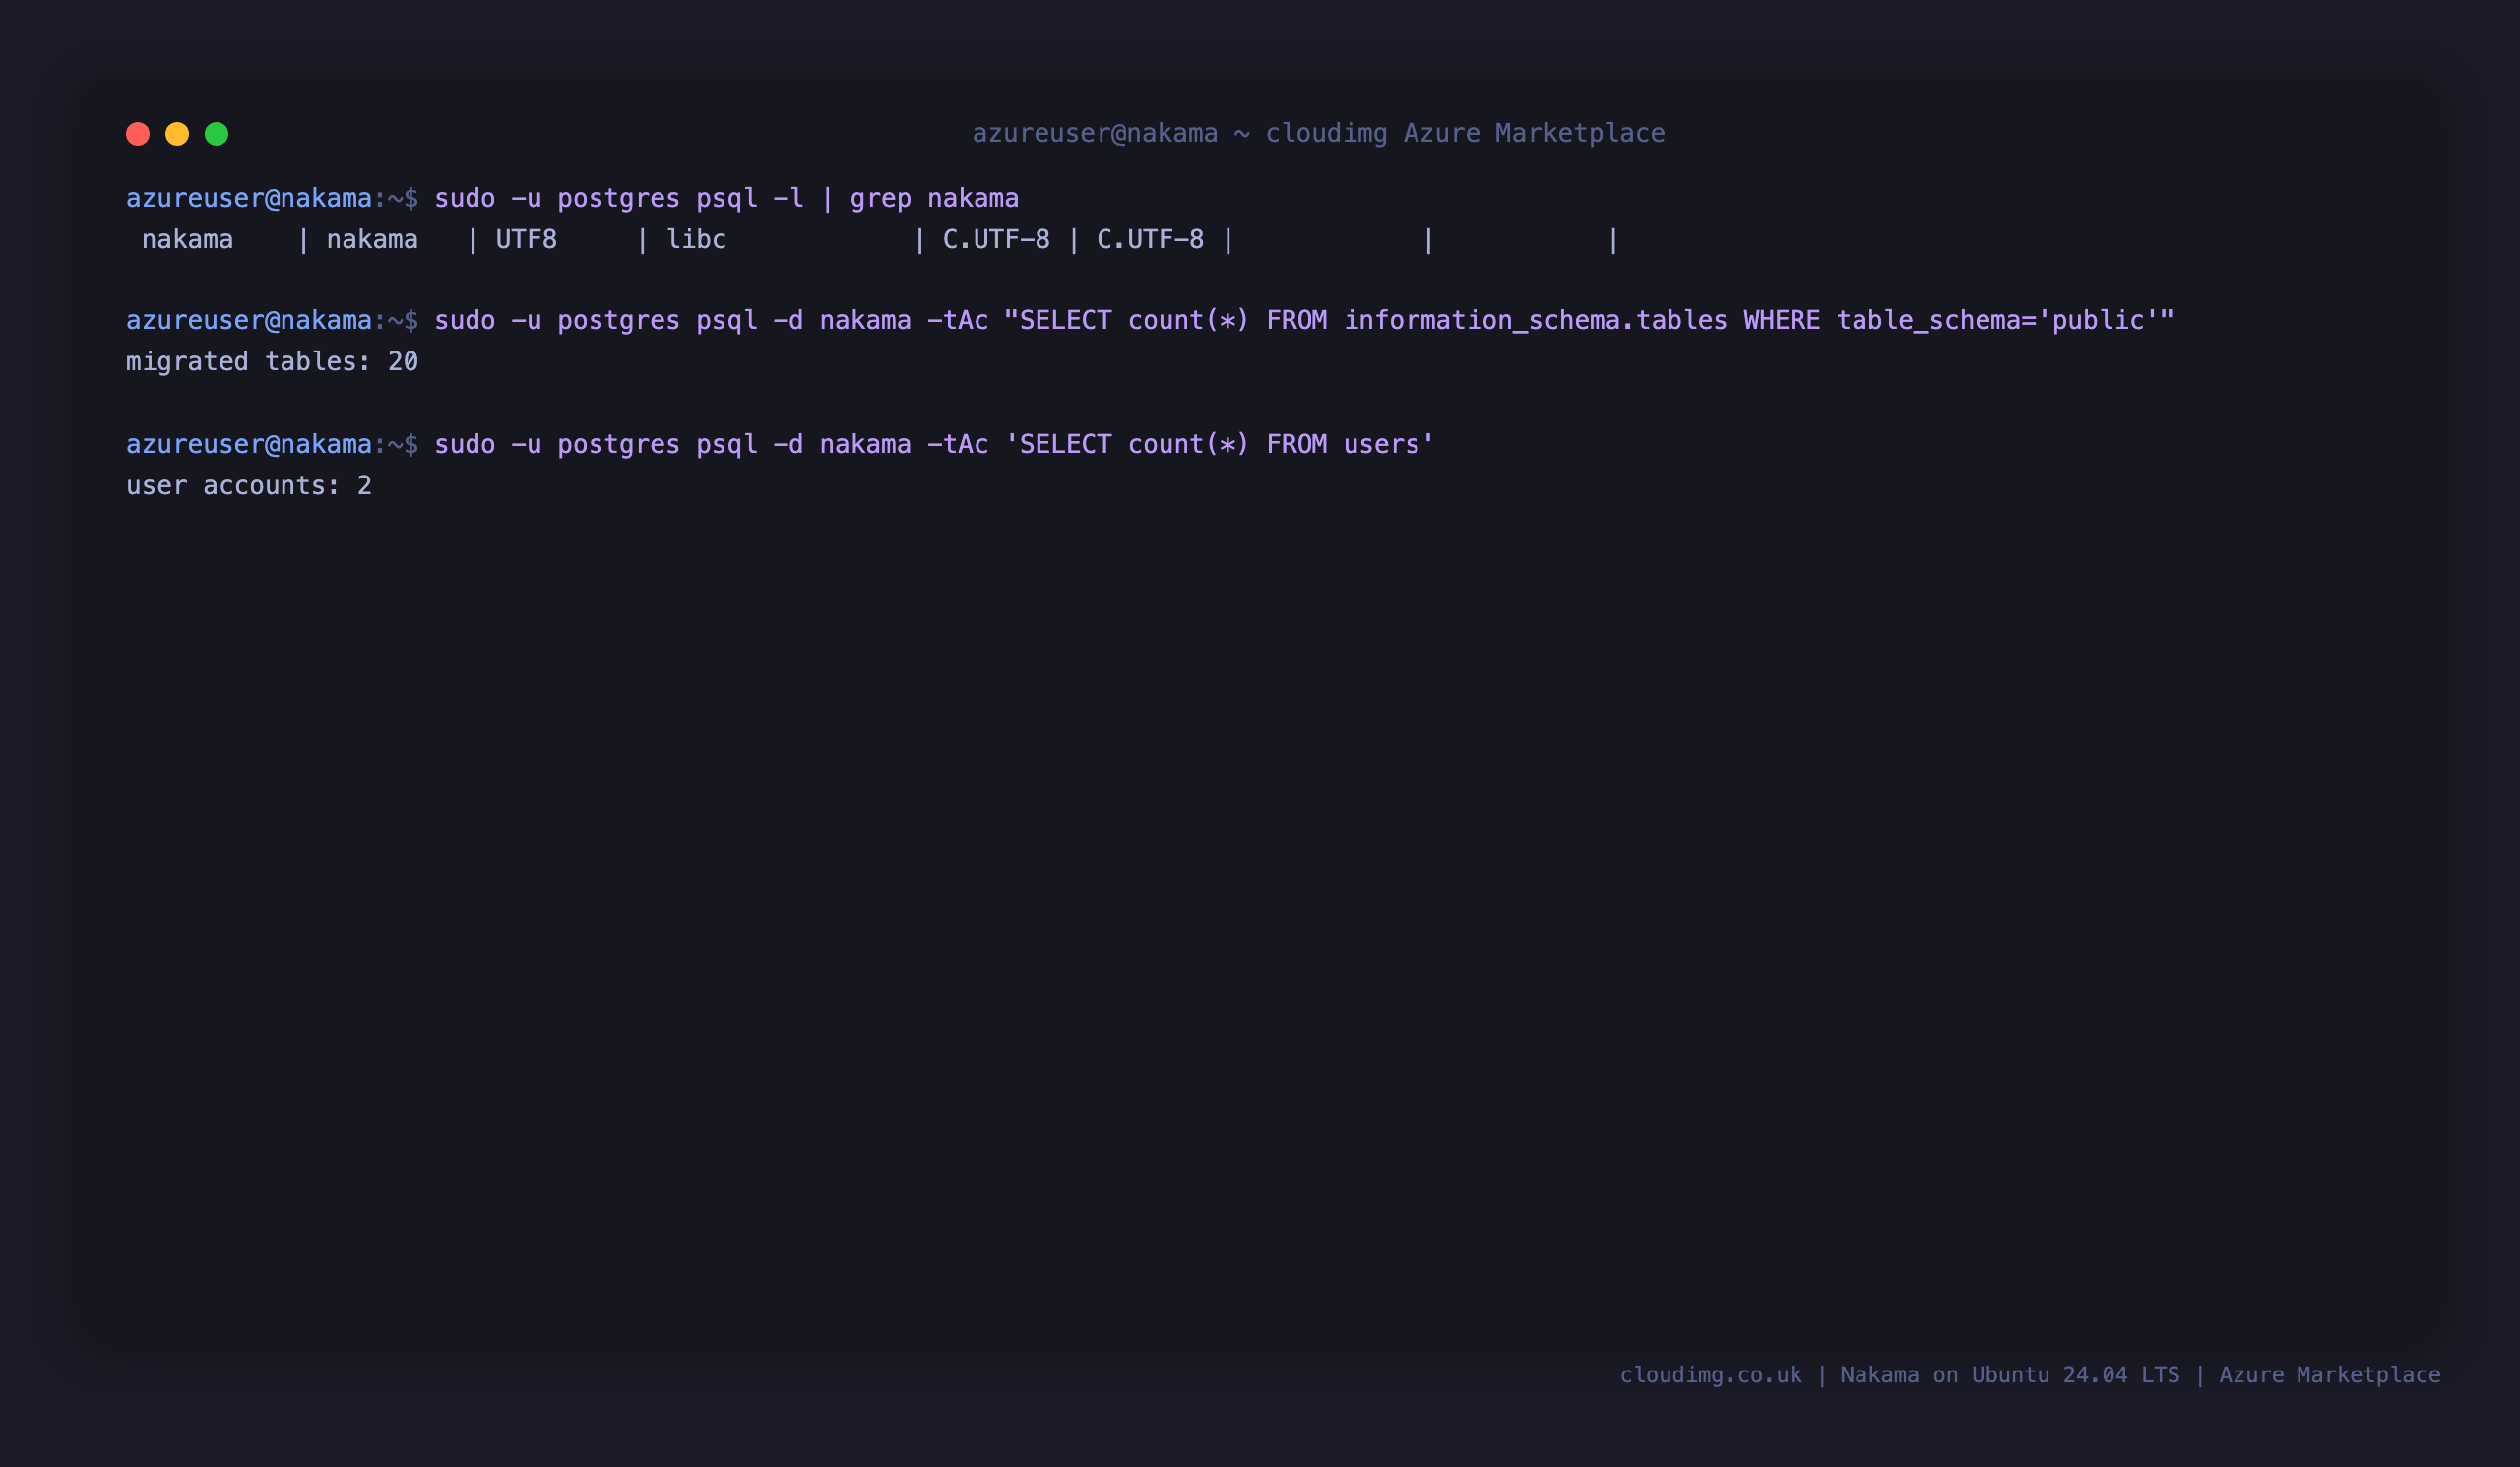The image size is (2520, 1467).
Task: Click the yellow minimize window dot
Action: click(x=177, y=134)
